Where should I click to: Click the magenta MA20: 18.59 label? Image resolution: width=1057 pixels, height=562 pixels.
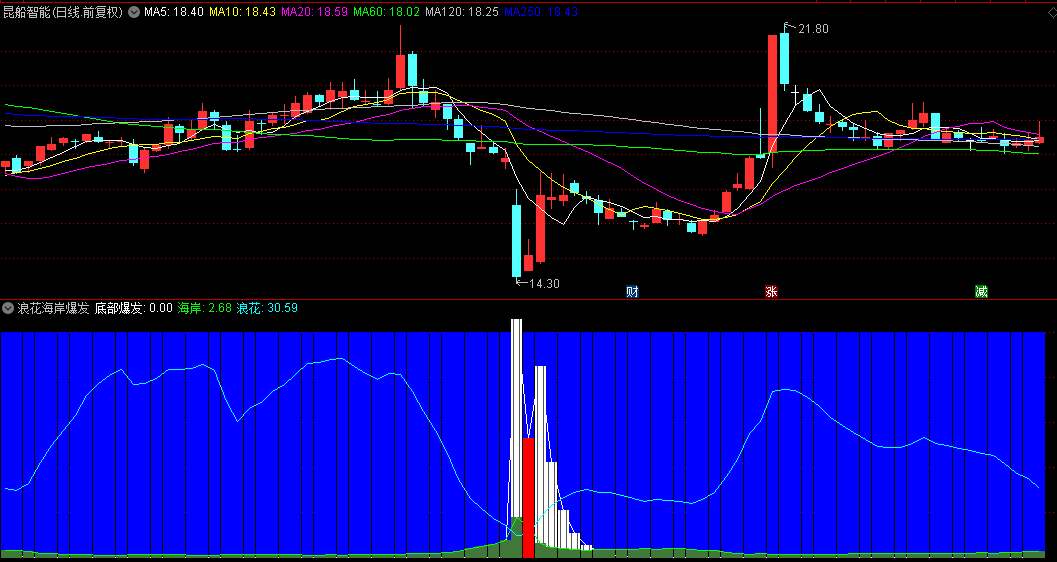coord(315,11)
